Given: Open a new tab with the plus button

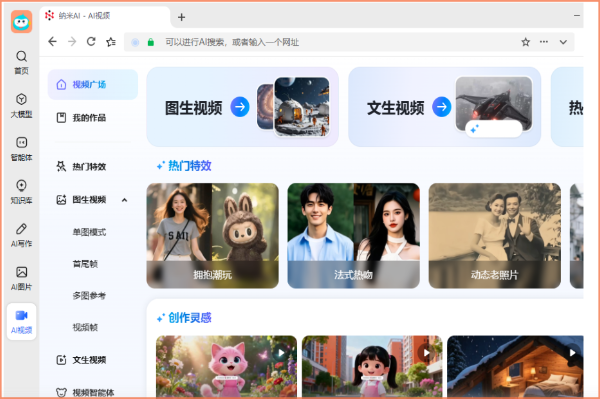Looking at the screenshot, I should point(181,17).
